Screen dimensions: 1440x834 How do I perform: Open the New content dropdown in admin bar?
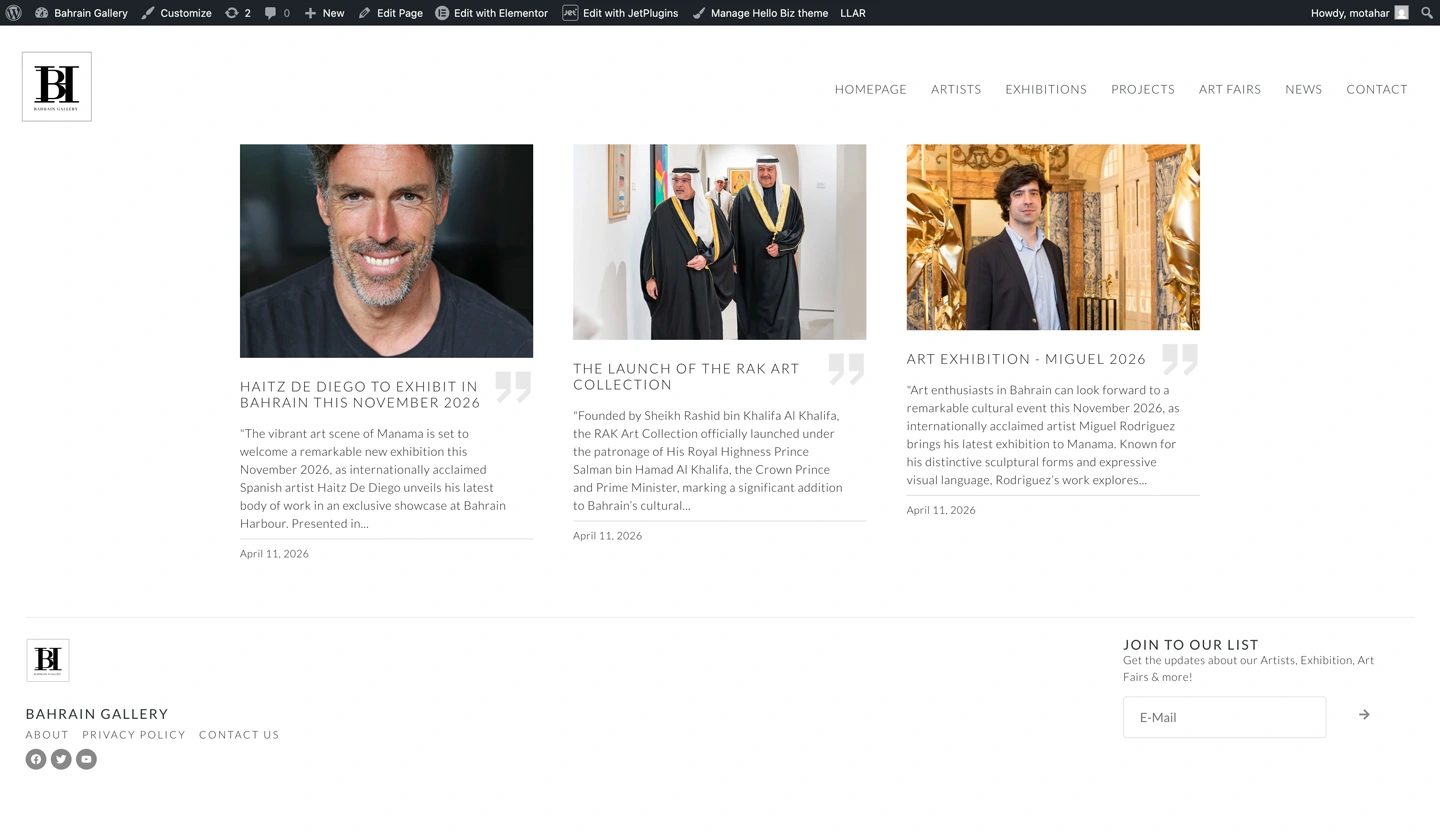325,13
